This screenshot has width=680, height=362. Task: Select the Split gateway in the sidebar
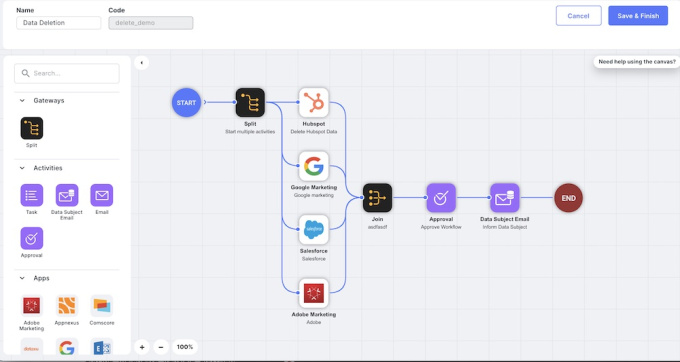click(32, 128)
